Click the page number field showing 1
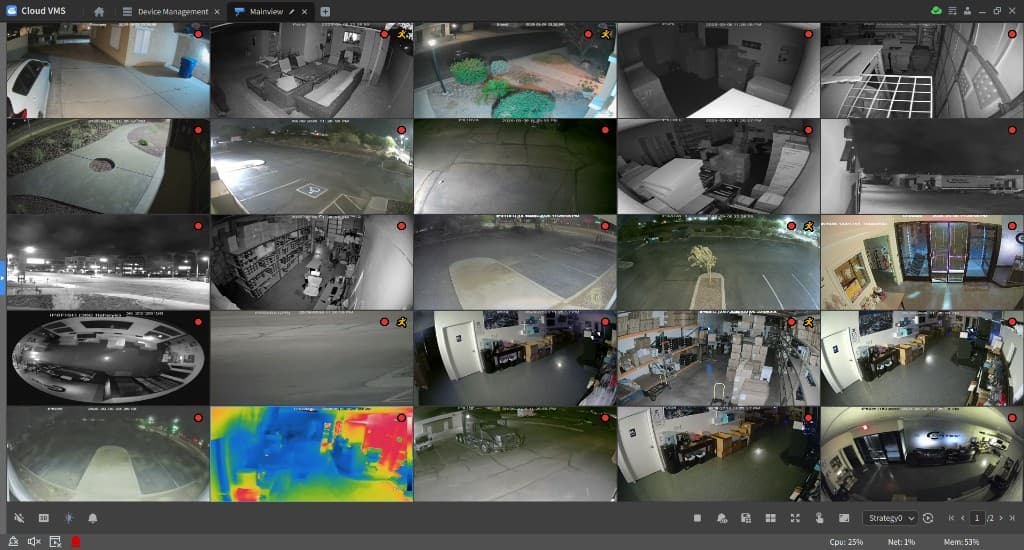Image resolution: width=1024 pixels, height=550 pixels. point(977,518)
